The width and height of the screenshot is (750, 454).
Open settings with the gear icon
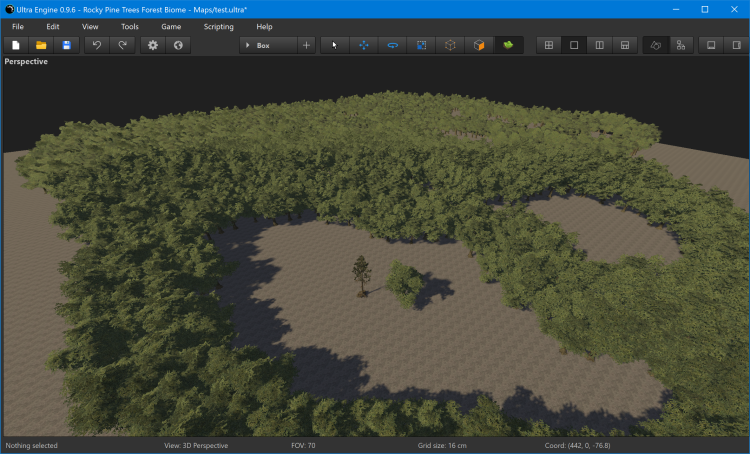(153, 45)
